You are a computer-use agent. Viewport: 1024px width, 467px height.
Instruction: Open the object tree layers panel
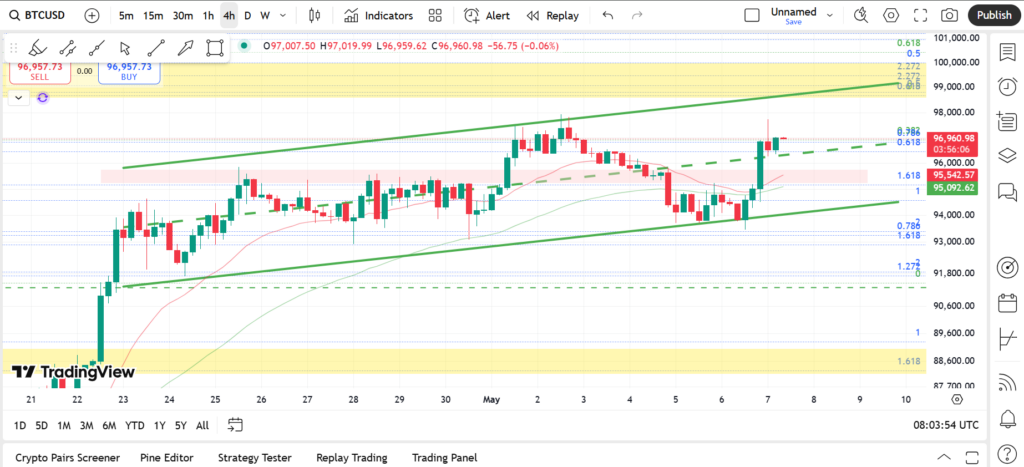tap(1008, 155)
